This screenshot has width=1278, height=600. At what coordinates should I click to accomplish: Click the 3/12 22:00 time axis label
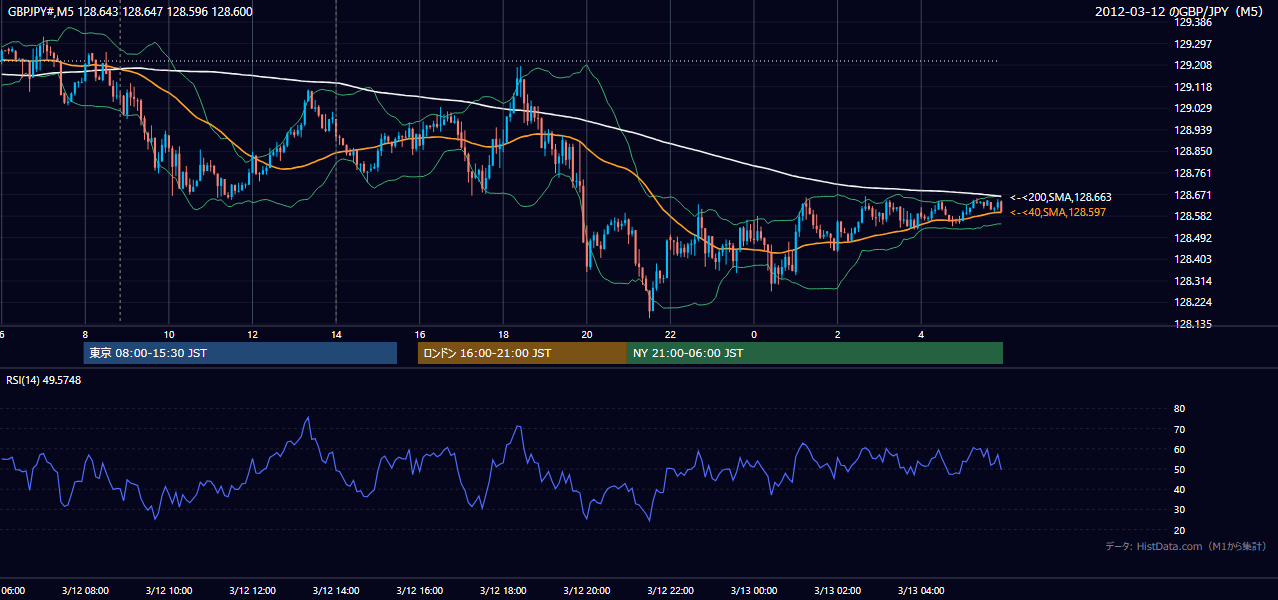pos(670,590)
